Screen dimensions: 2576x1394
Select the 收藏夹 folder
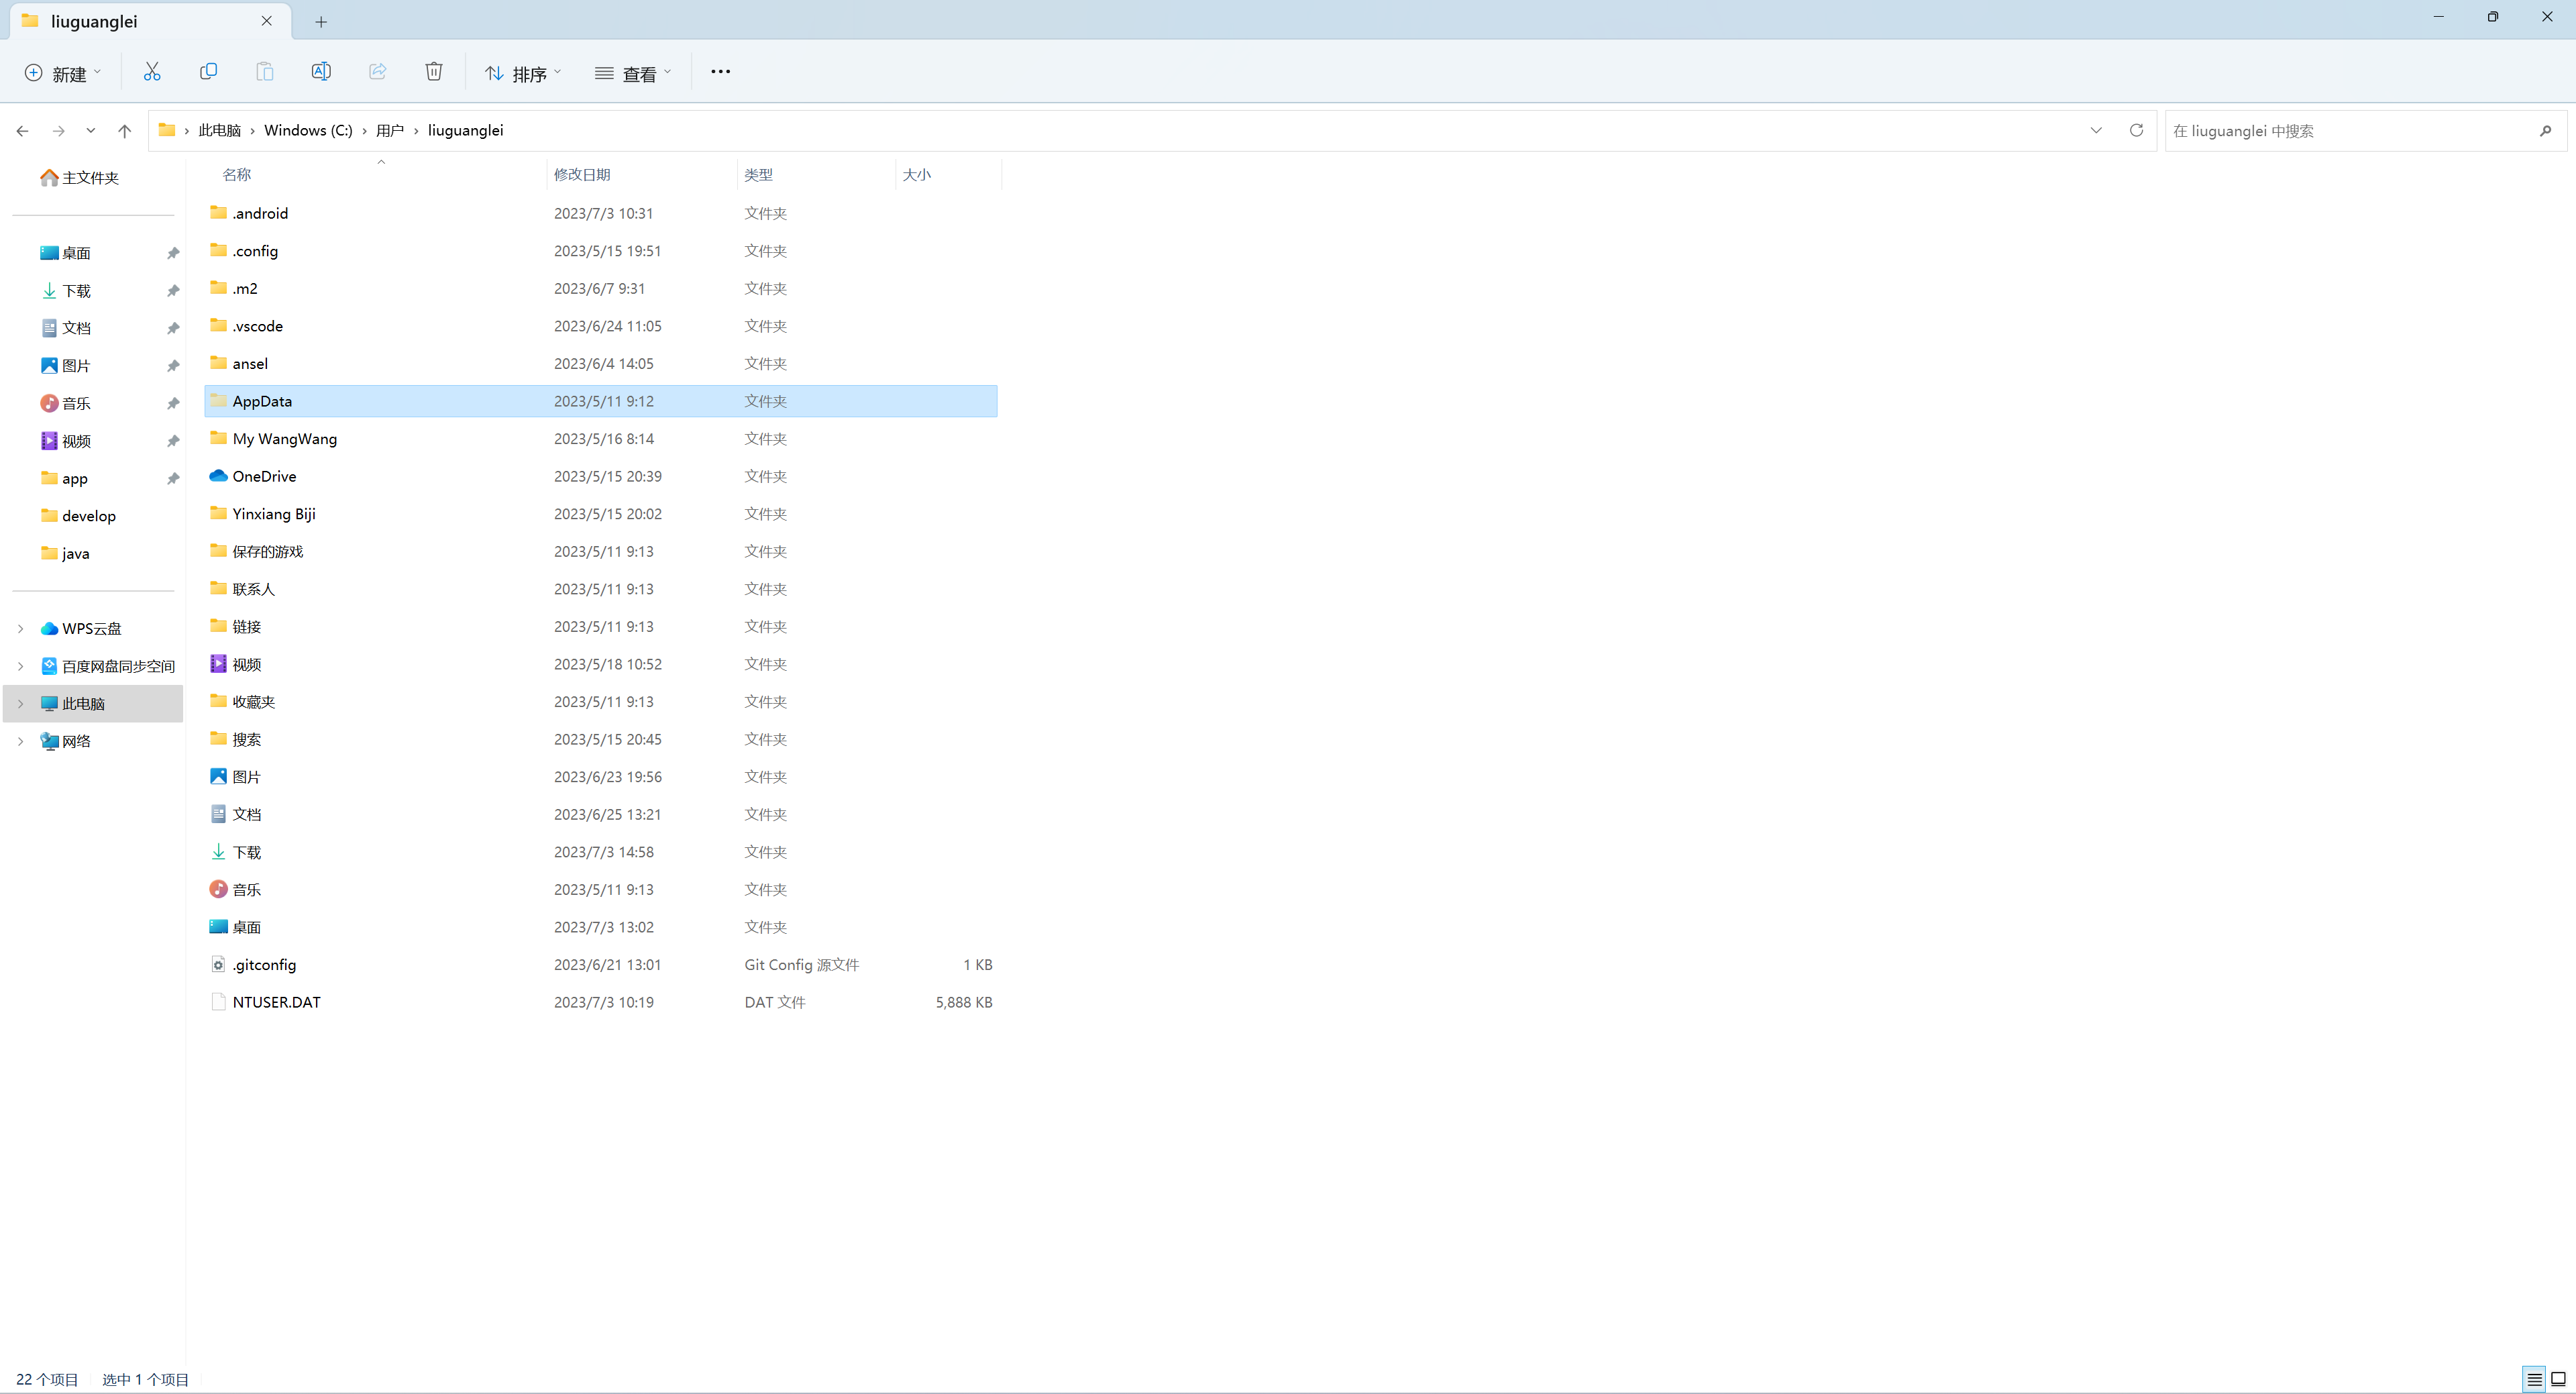click(x=601, y=702)
